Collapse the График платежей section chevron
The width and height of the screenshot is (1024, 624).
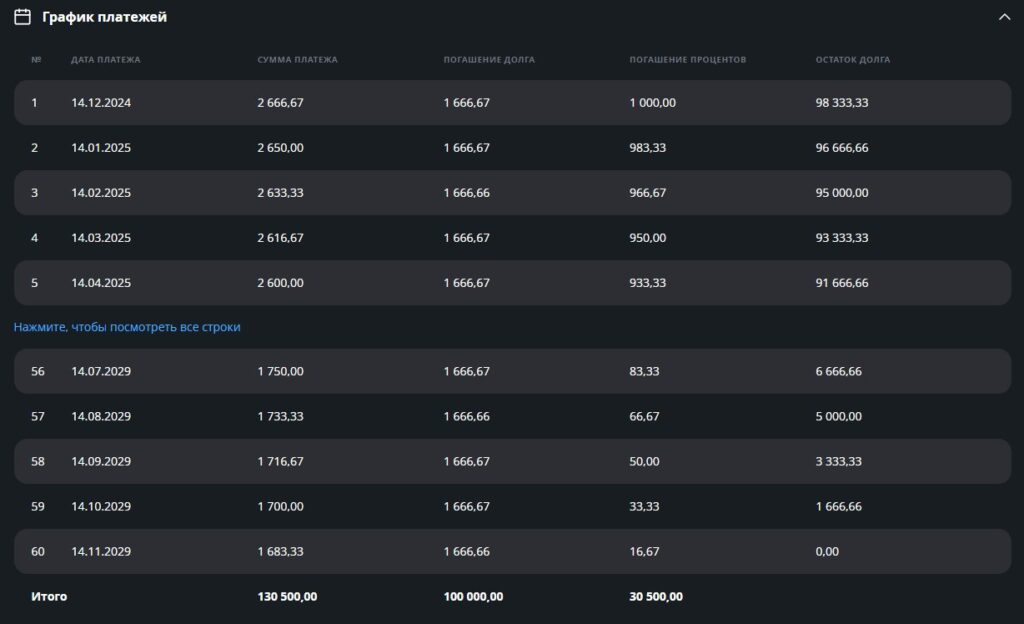1004,17
